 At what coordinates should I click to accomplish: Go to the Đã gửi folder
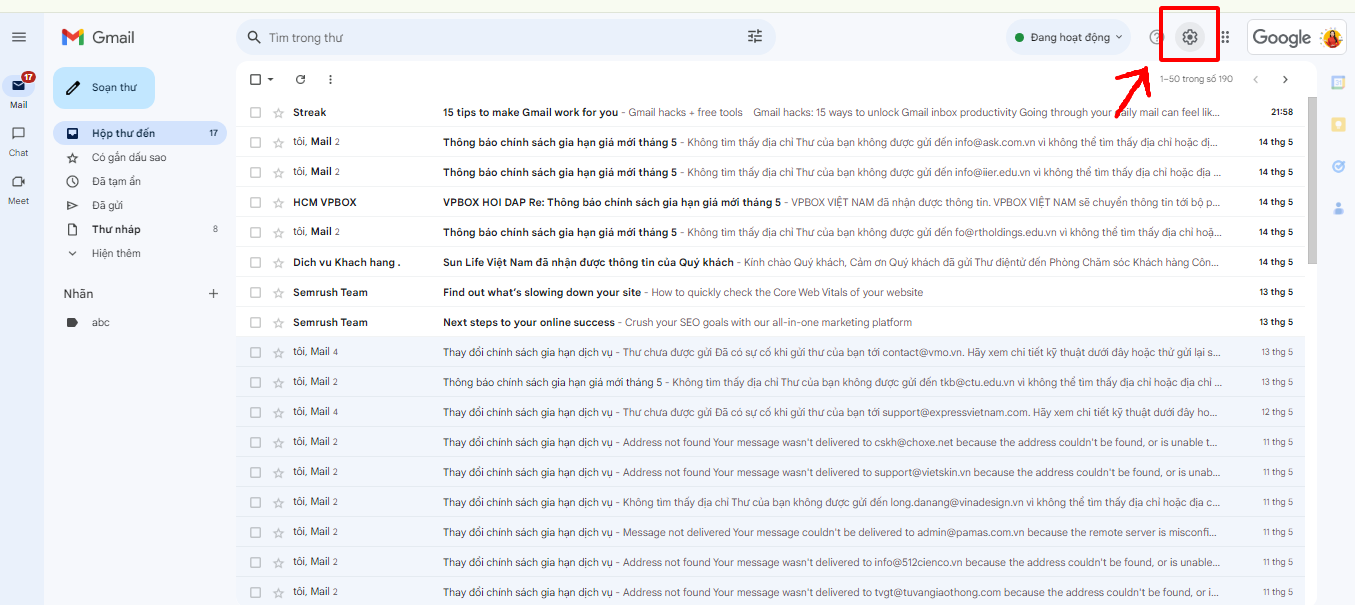[x=106, y=206]
